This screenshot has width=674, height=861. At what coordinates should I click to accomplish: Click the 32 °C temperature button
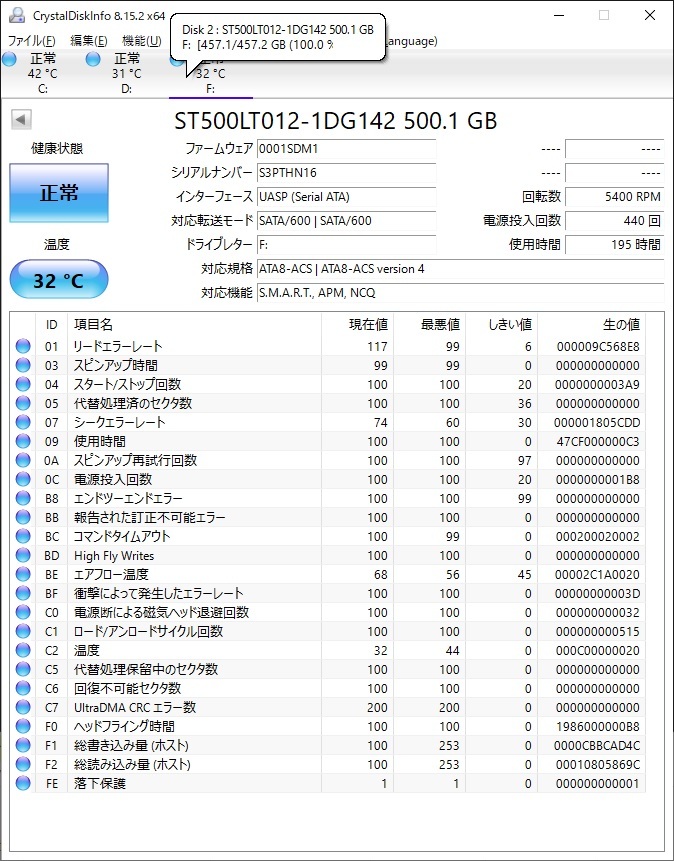59,279
